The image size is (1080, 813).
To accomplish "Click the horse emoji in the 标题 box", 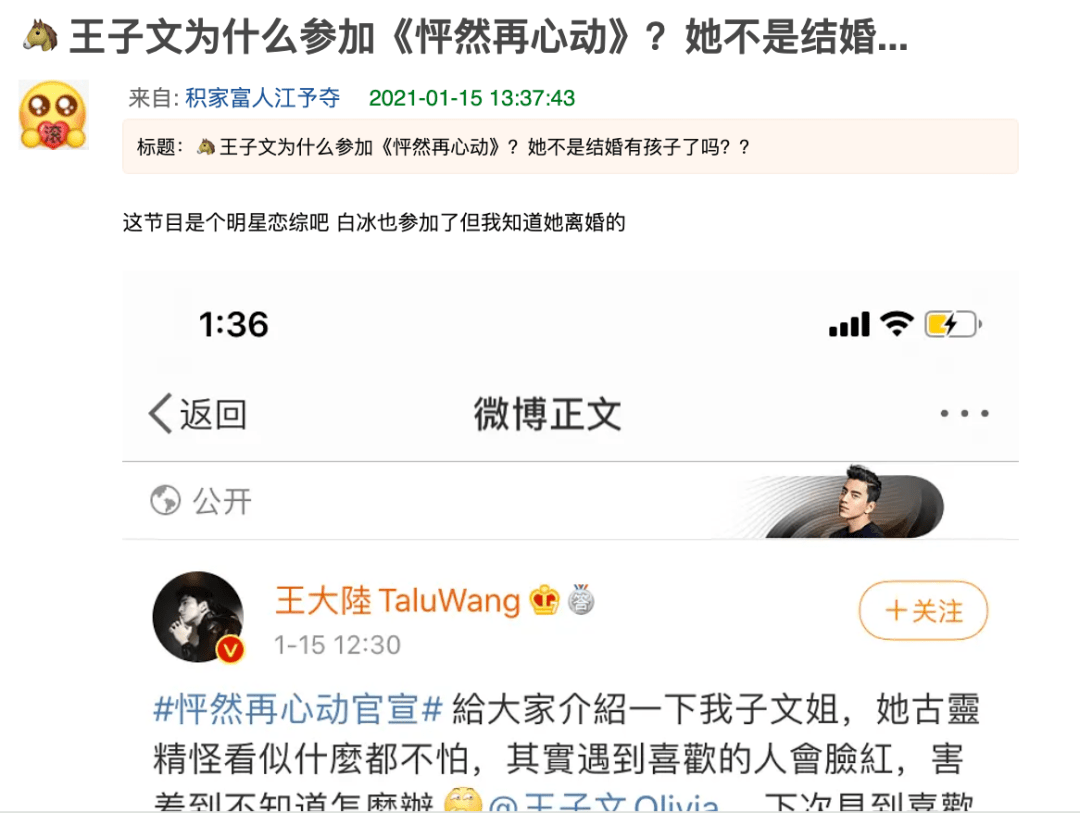I will [x=206, y=147].
